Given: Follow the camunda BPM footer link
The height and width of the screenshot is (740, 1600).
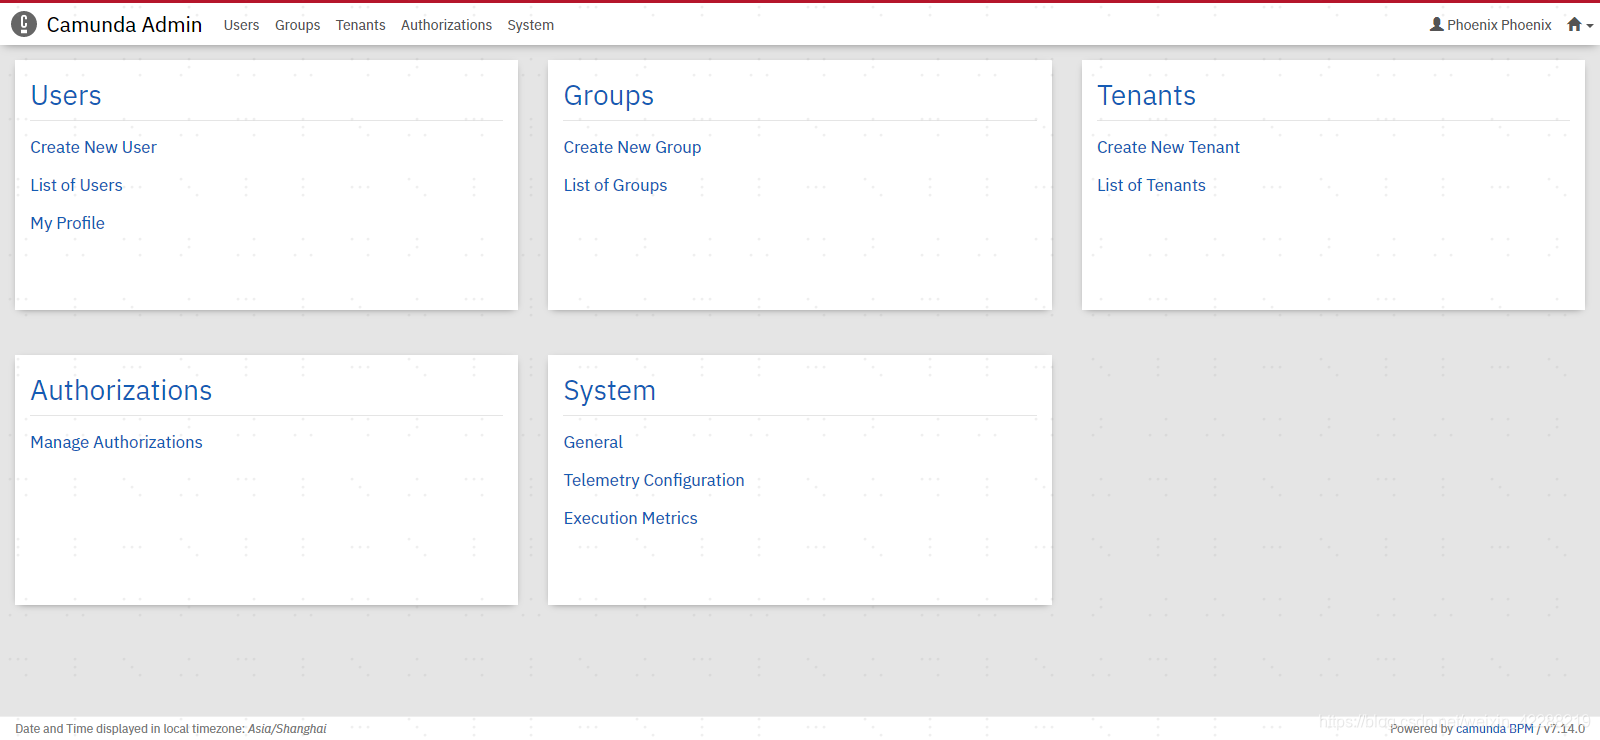Looking at the screenshot, I should click(x=1494, y=729).
